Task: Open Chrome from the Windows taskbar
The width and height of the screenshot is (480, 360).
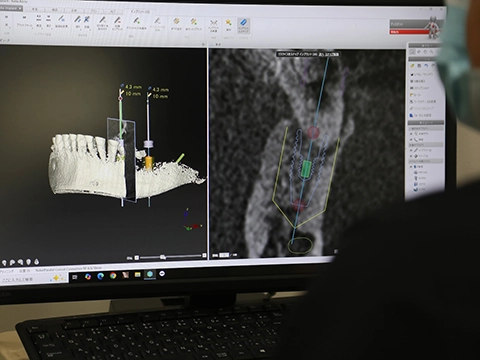Action: 113,276
